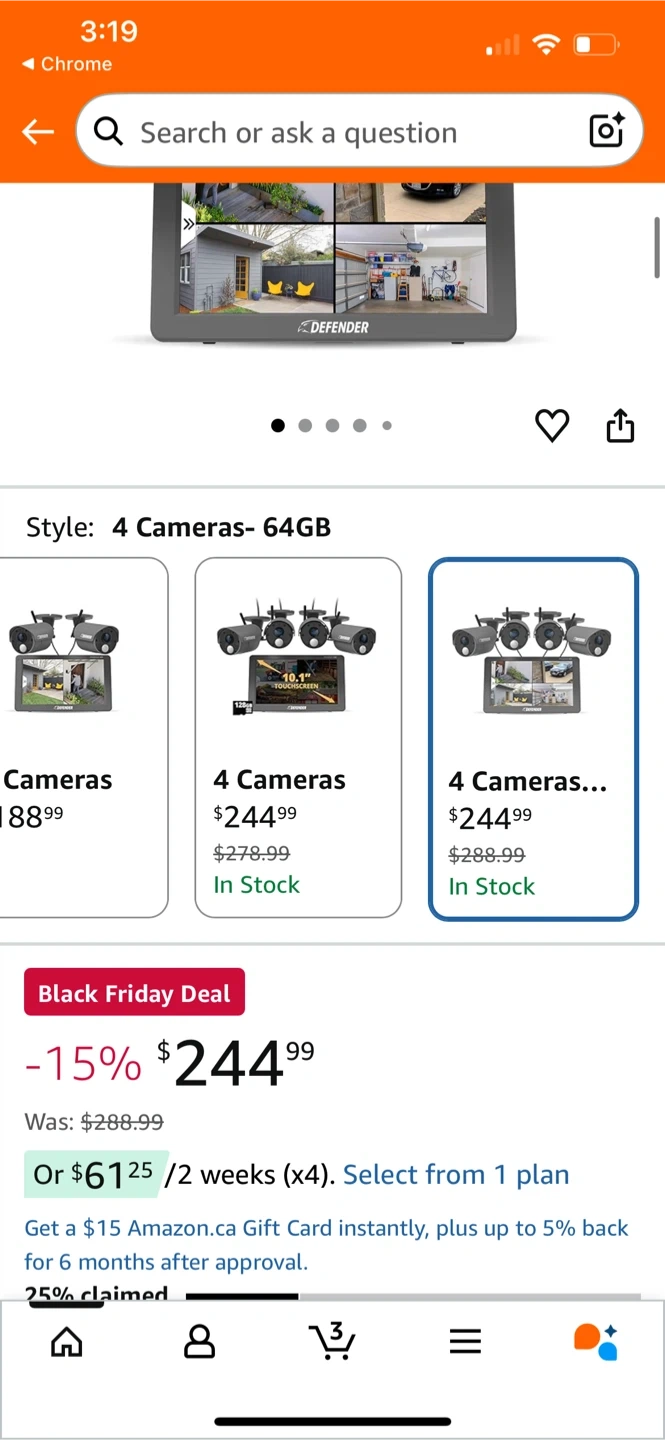Open camera lens search icon
The image size is (665, 1440).
(x=606, y=131)
